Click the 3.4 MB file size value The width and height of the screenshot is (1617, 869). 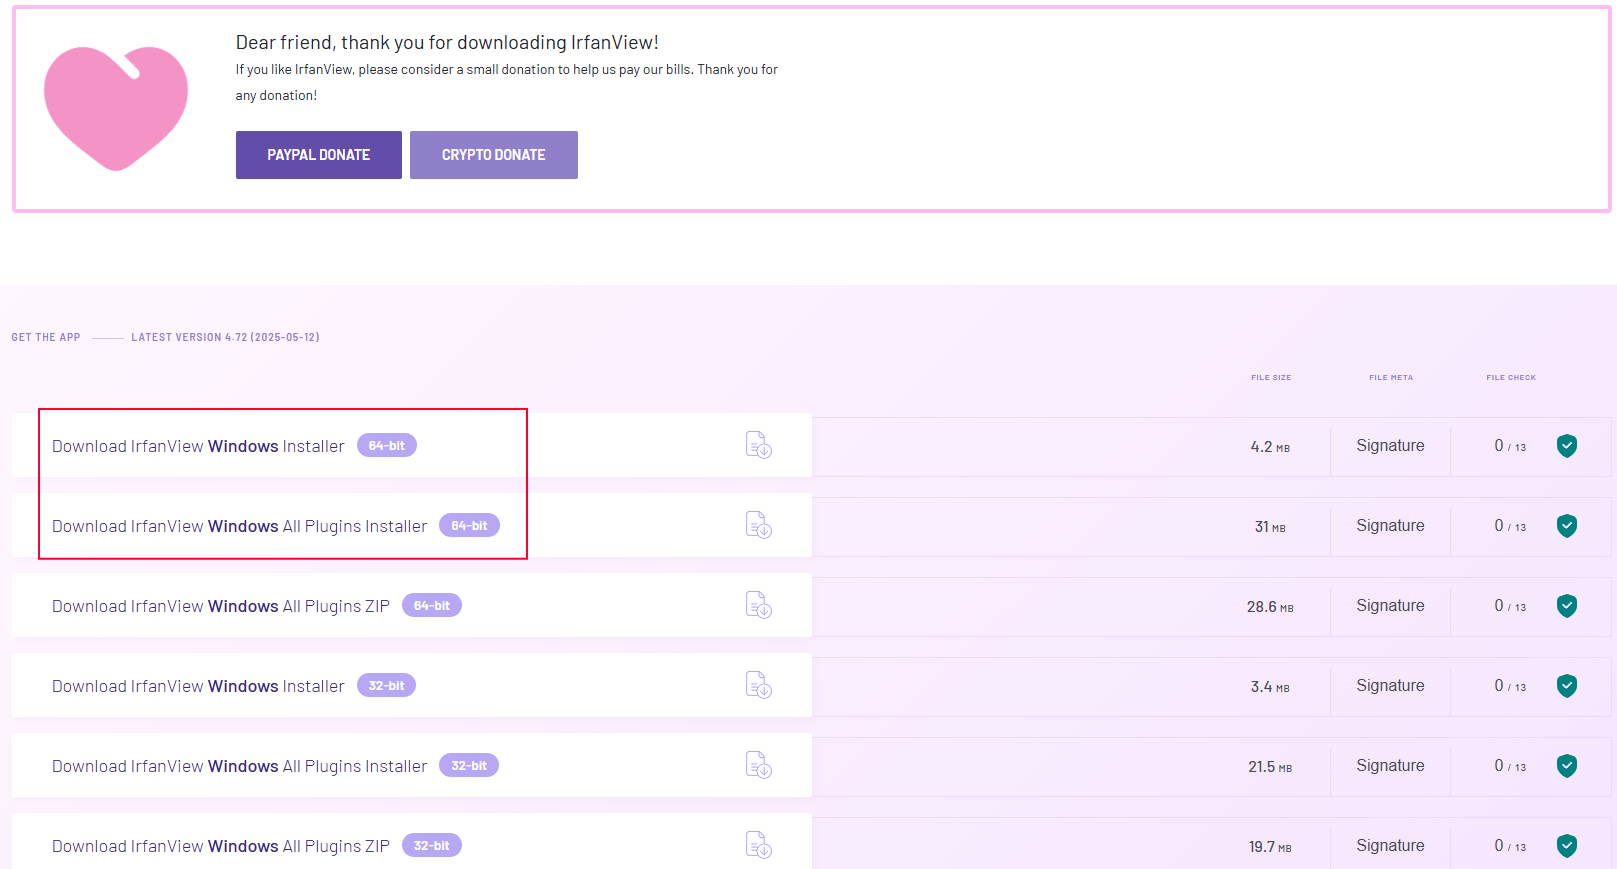[1270, 687]
